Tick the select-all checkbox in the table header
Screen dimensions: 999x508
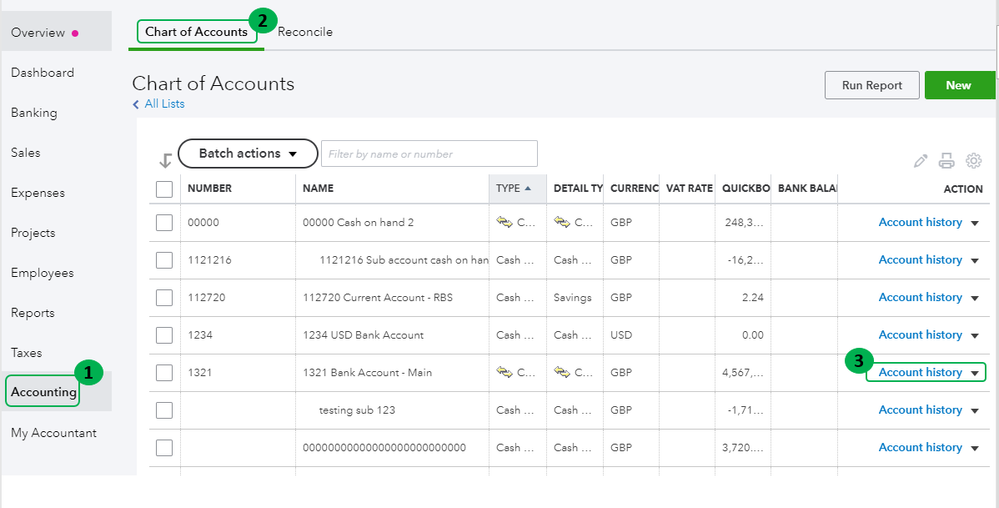(x=164, y=188)
